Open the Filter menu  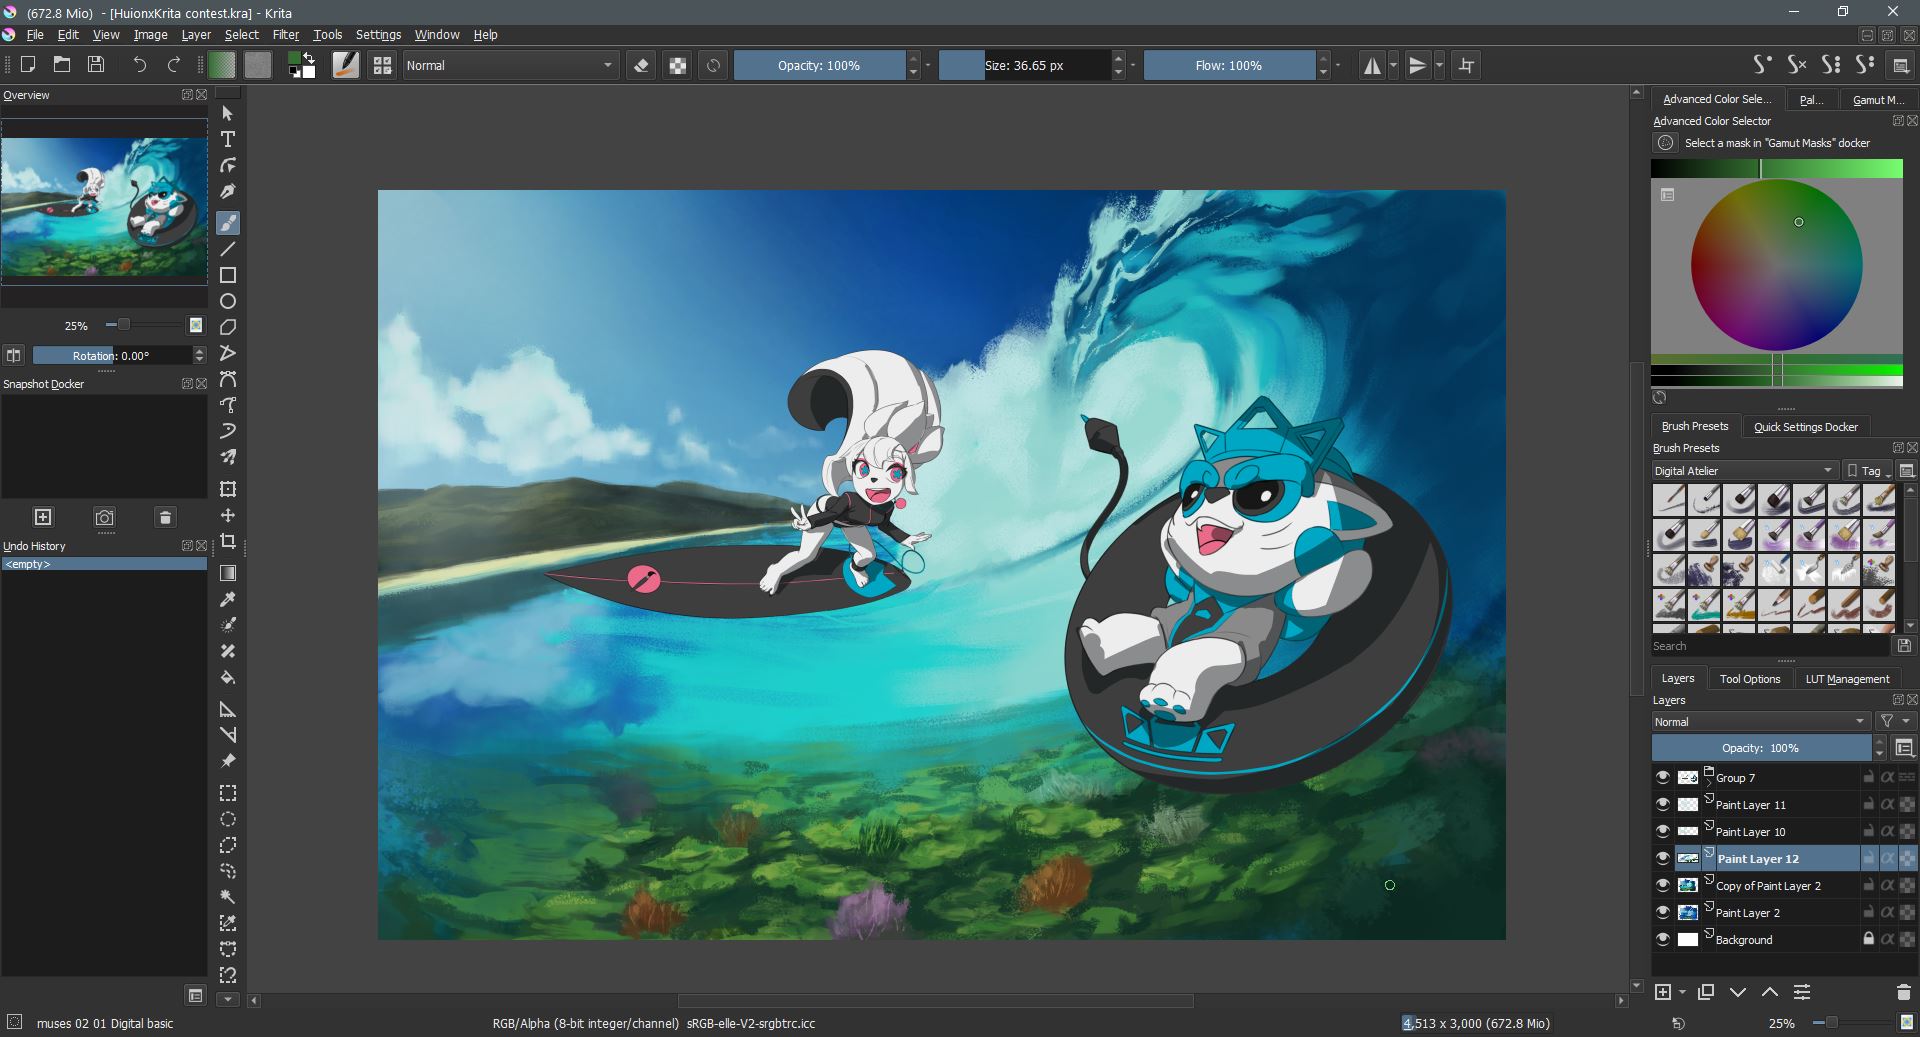285,34
